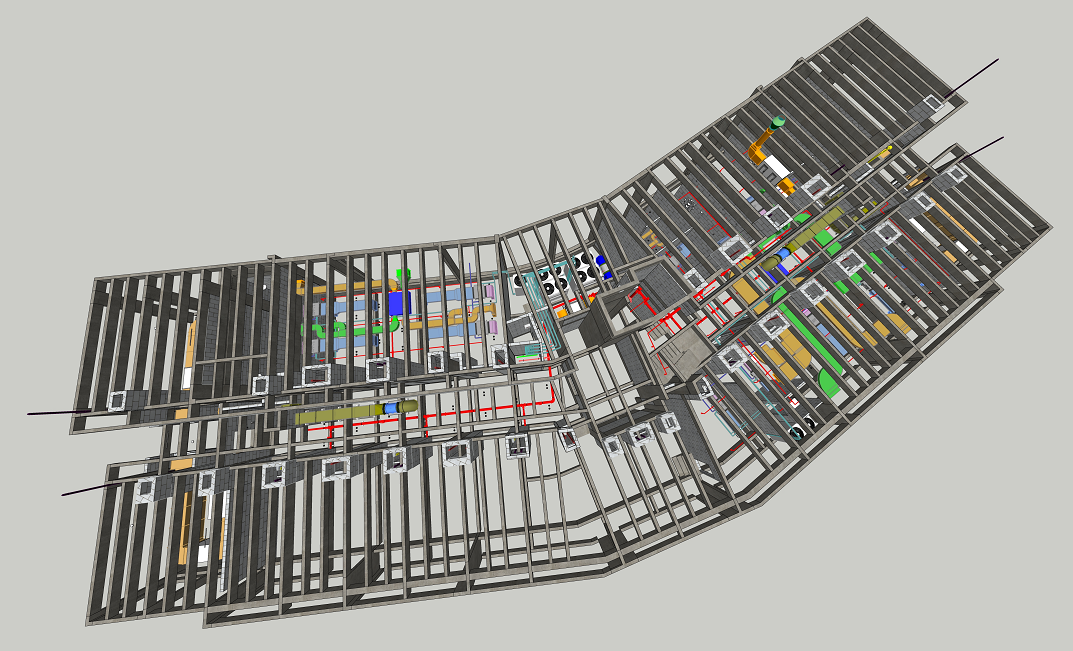Select the white unit beside the orange riser

coord(776,166)
